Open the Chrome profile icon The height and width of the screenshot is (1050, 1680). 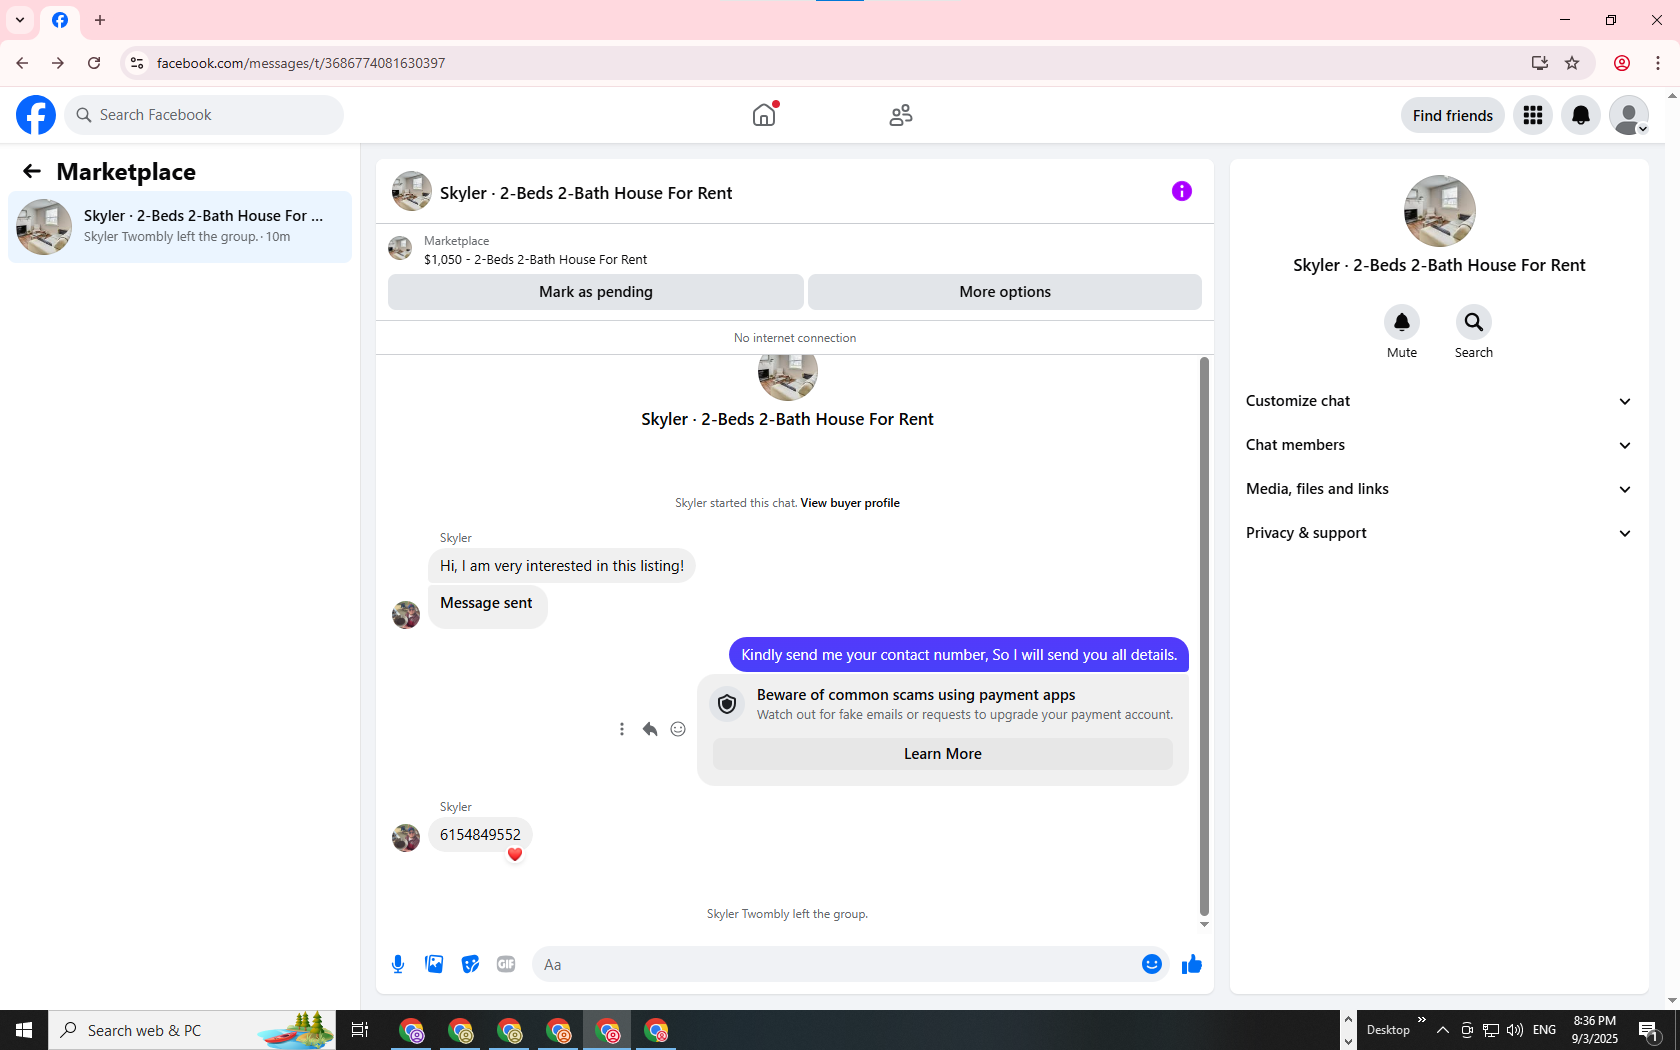click(1622, 63)
